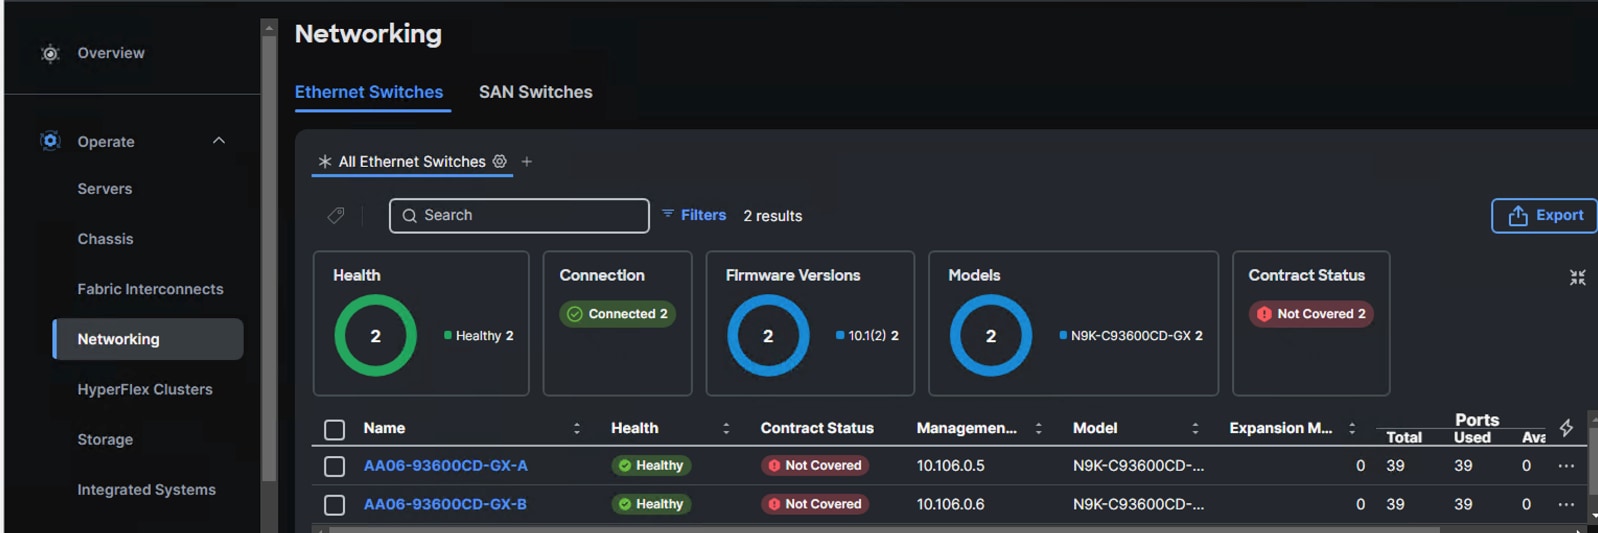The image size is (1598, 533).
Task: Click the tag icon beside search
Action: pyautogui.click(x=336, y=215)
